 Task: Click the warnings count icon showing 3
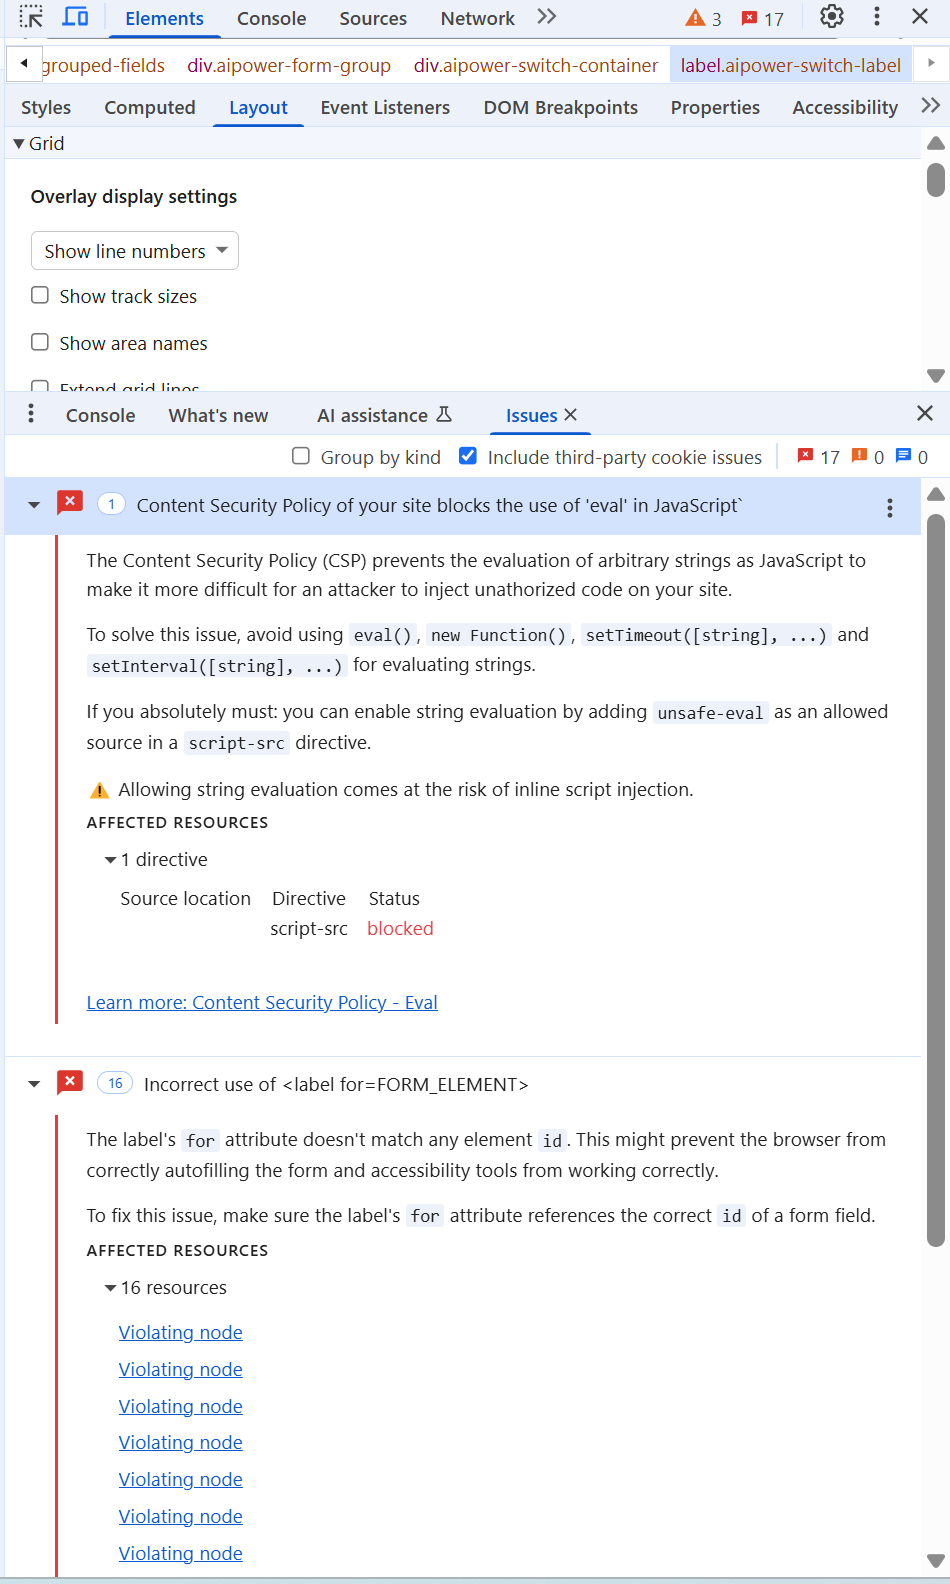703,18
